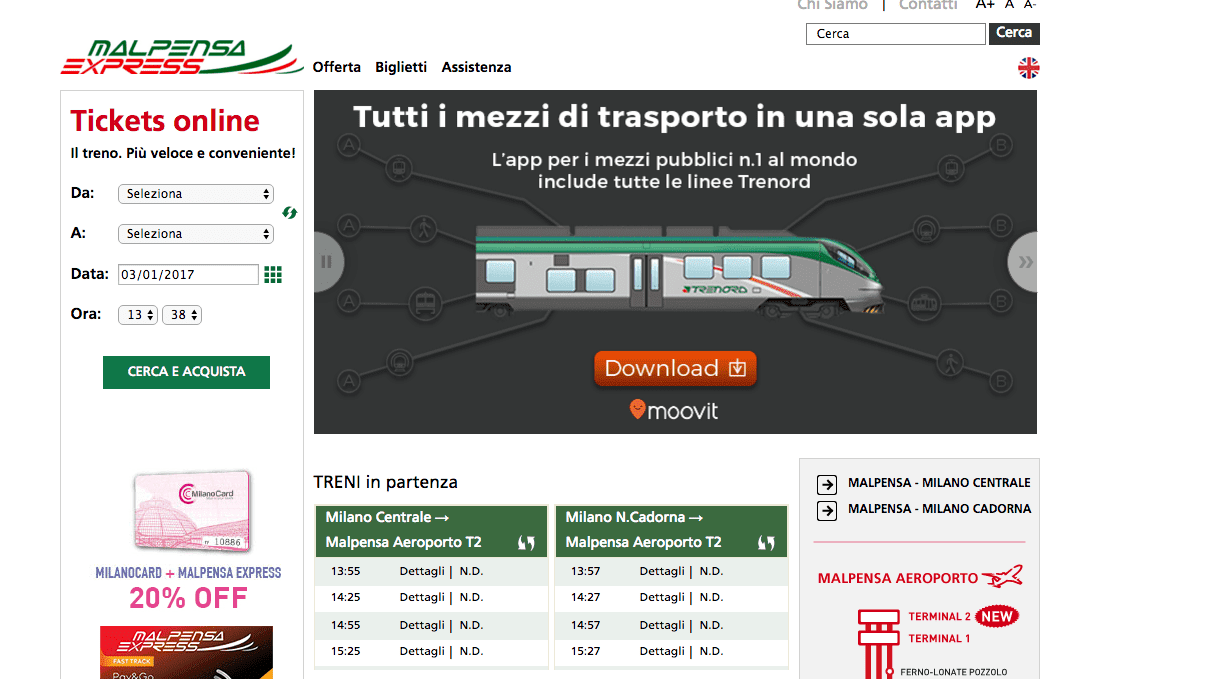Viewport: 1222px width, 679px height.
Task: Open the Ora hour selector showing 13
Action: coord(138,315)
